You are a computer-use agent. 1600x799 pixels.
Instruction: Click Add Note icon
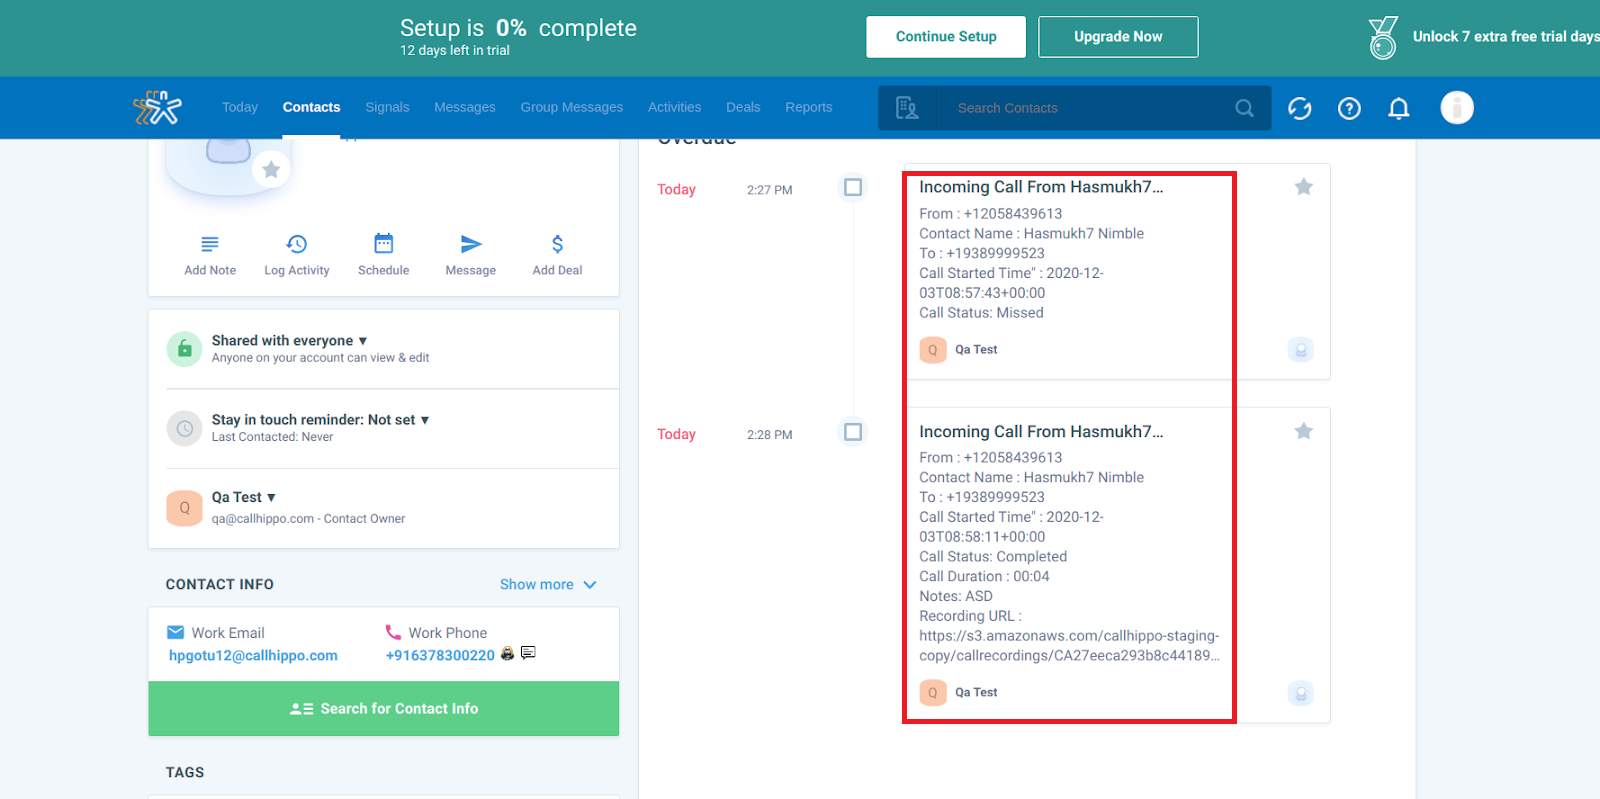pos(209,244)
